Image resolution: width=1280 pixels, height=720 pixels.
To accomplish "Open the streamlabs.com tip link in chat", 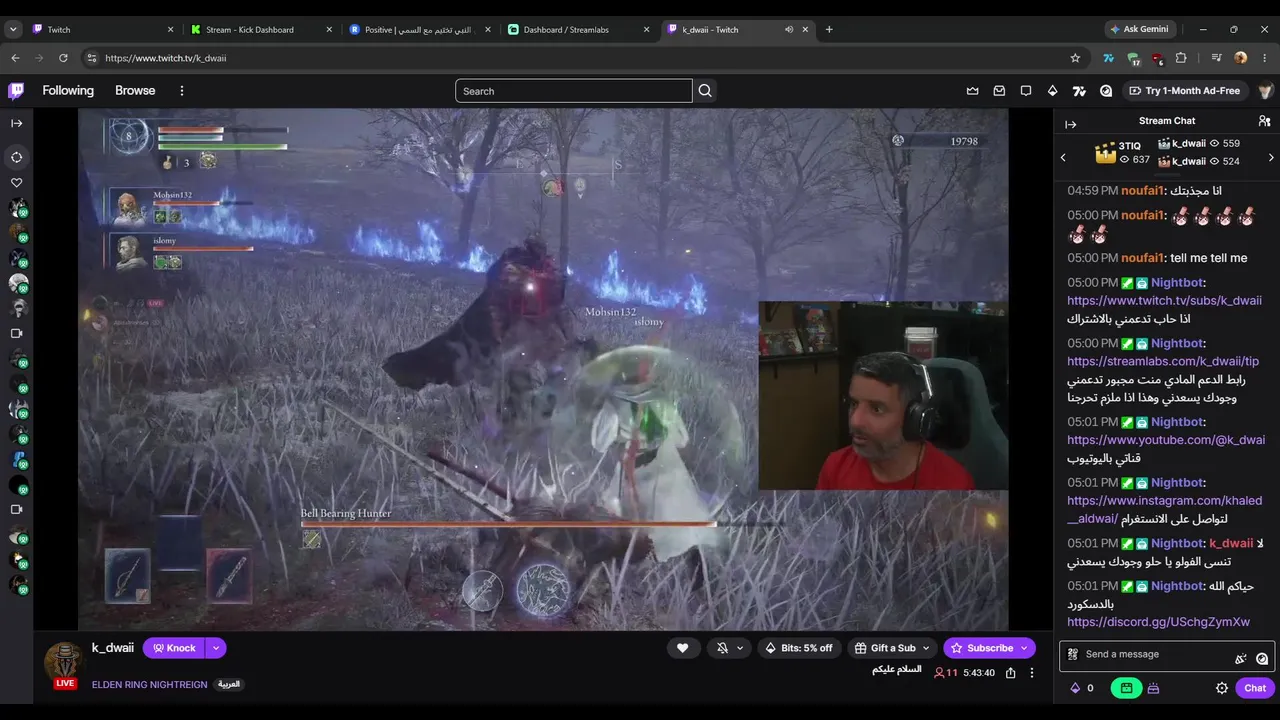I will tap(1163, 361).
